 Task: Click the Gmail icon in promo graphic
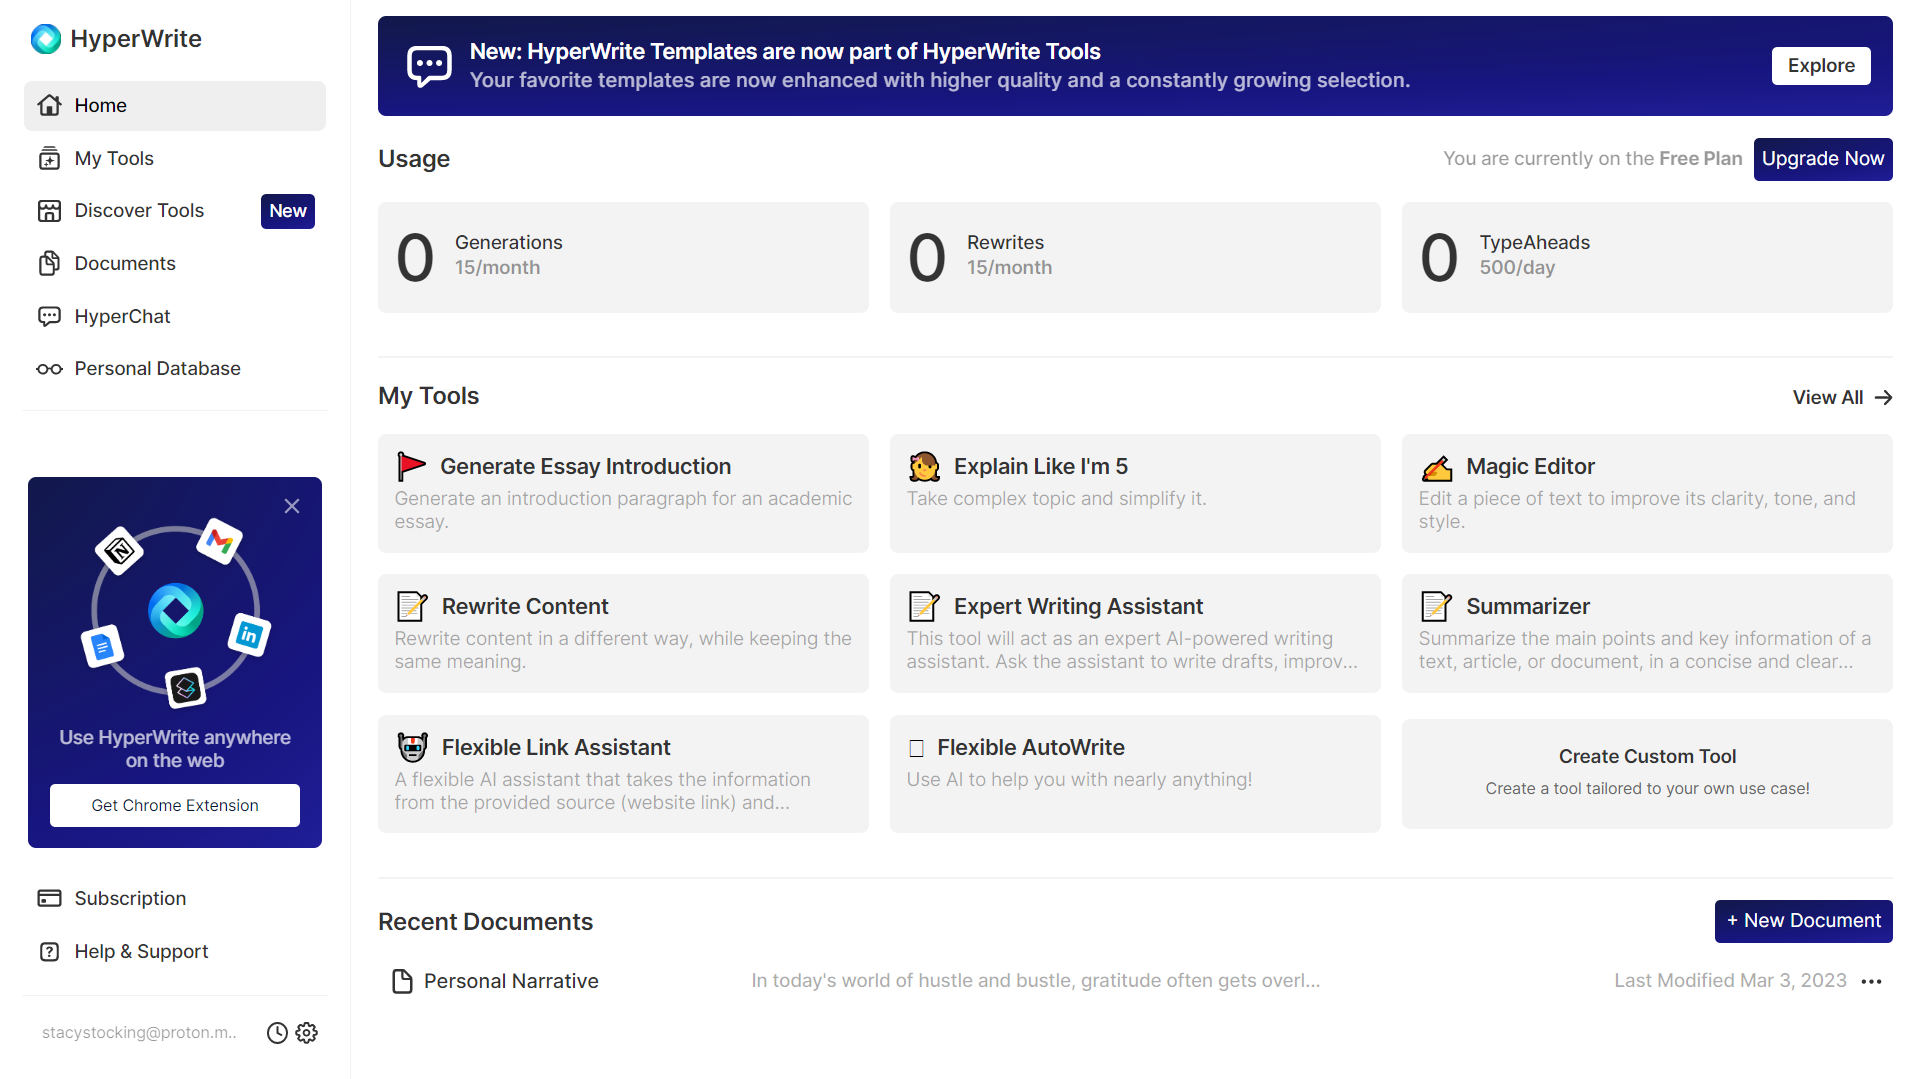(219, 541)
